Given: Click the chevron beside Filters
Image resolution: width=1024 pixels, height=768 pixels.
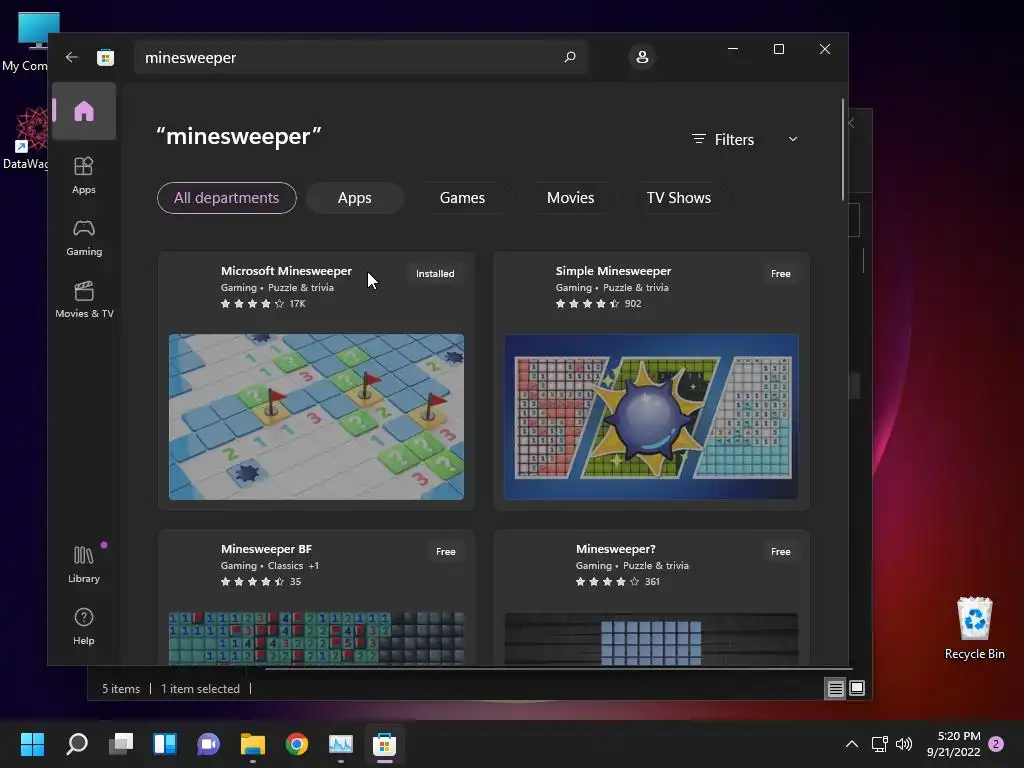Looking at the screenshot, I should (793, 139).
